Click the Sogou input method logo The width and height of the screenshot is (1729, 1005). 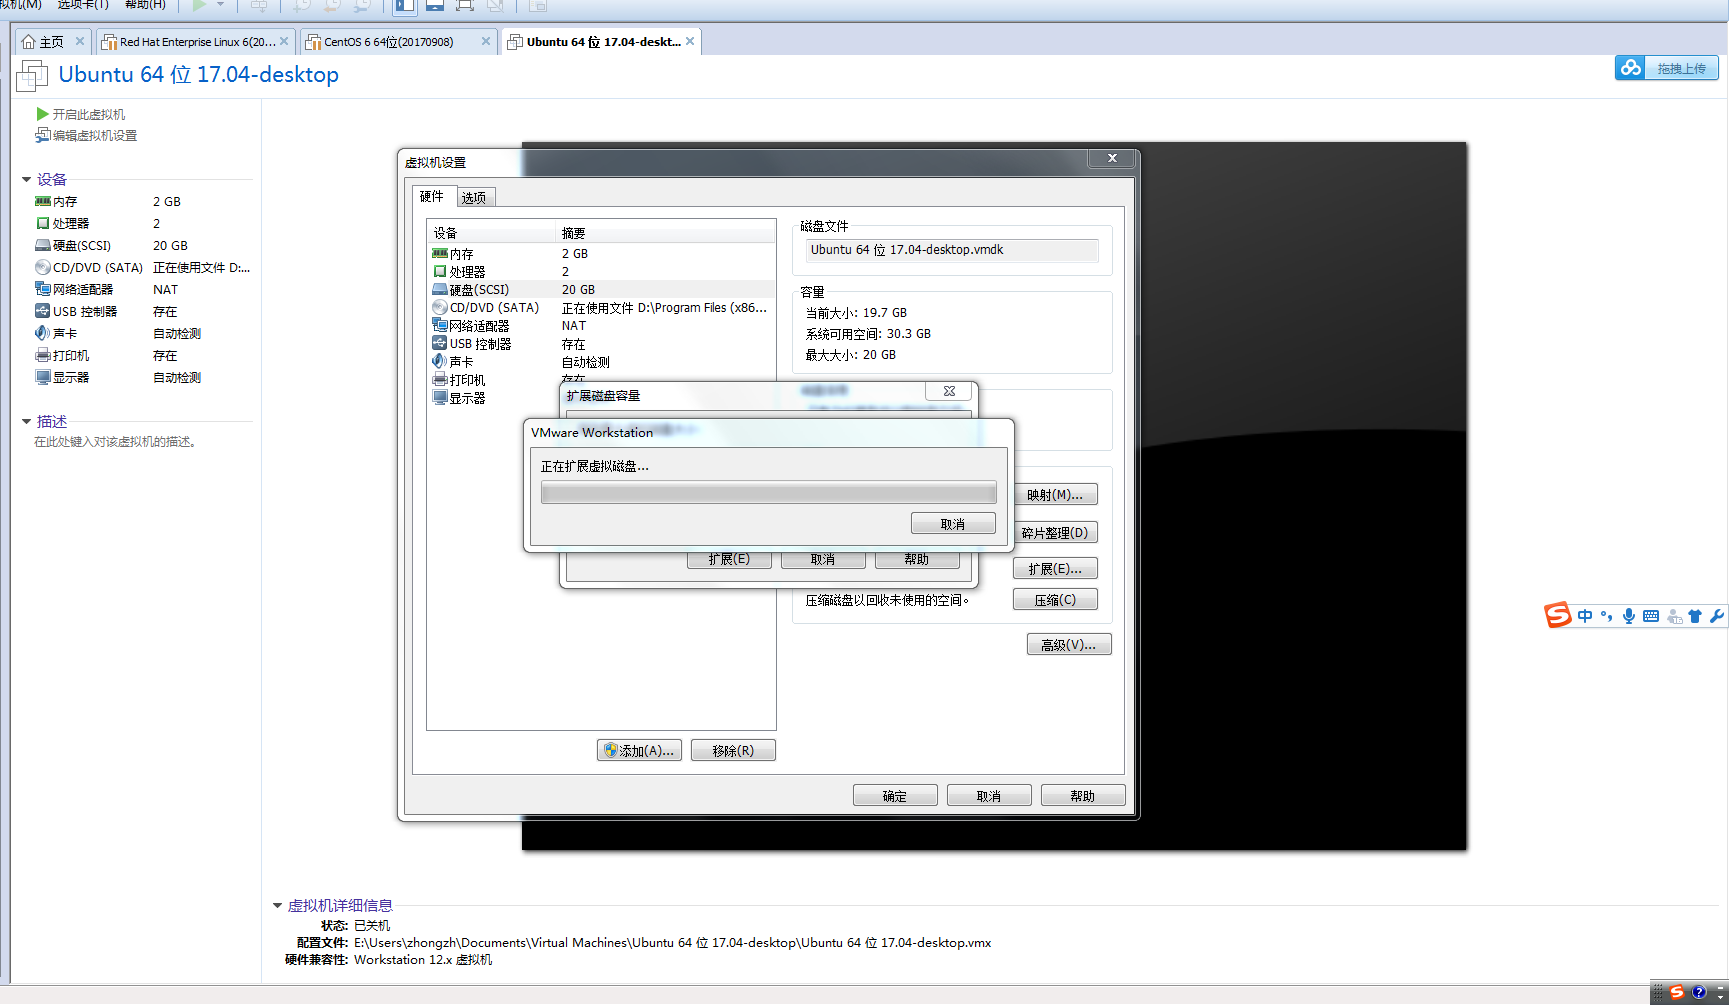point(1558,615)
